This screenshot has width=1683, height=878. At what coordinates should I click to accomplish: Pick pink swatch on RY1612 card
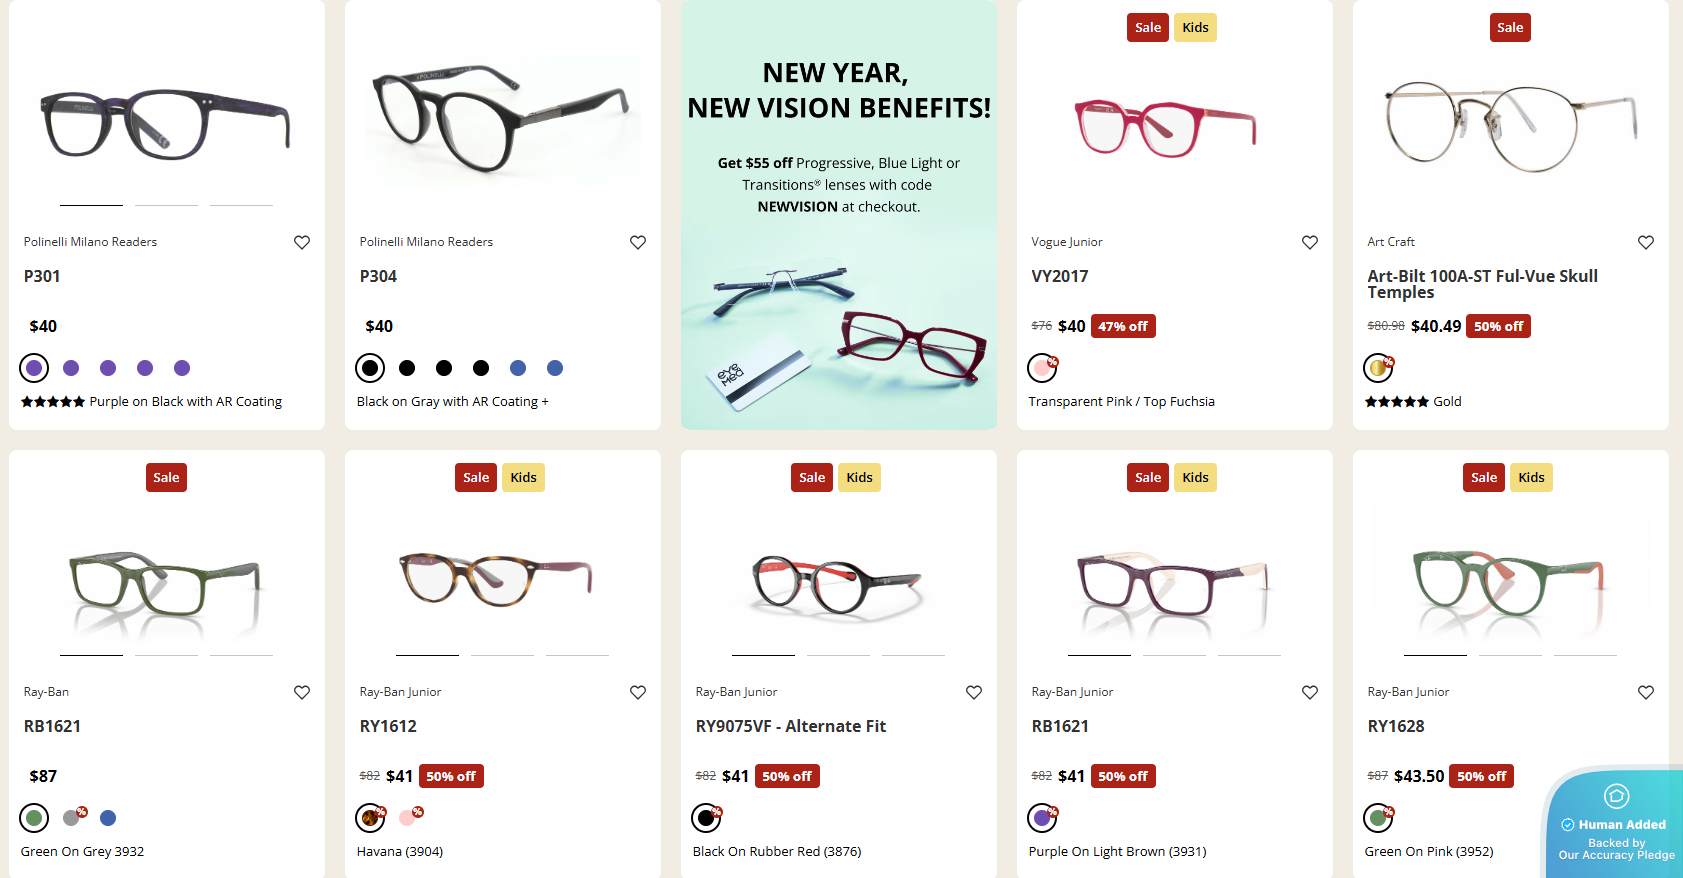coord(408,818)
